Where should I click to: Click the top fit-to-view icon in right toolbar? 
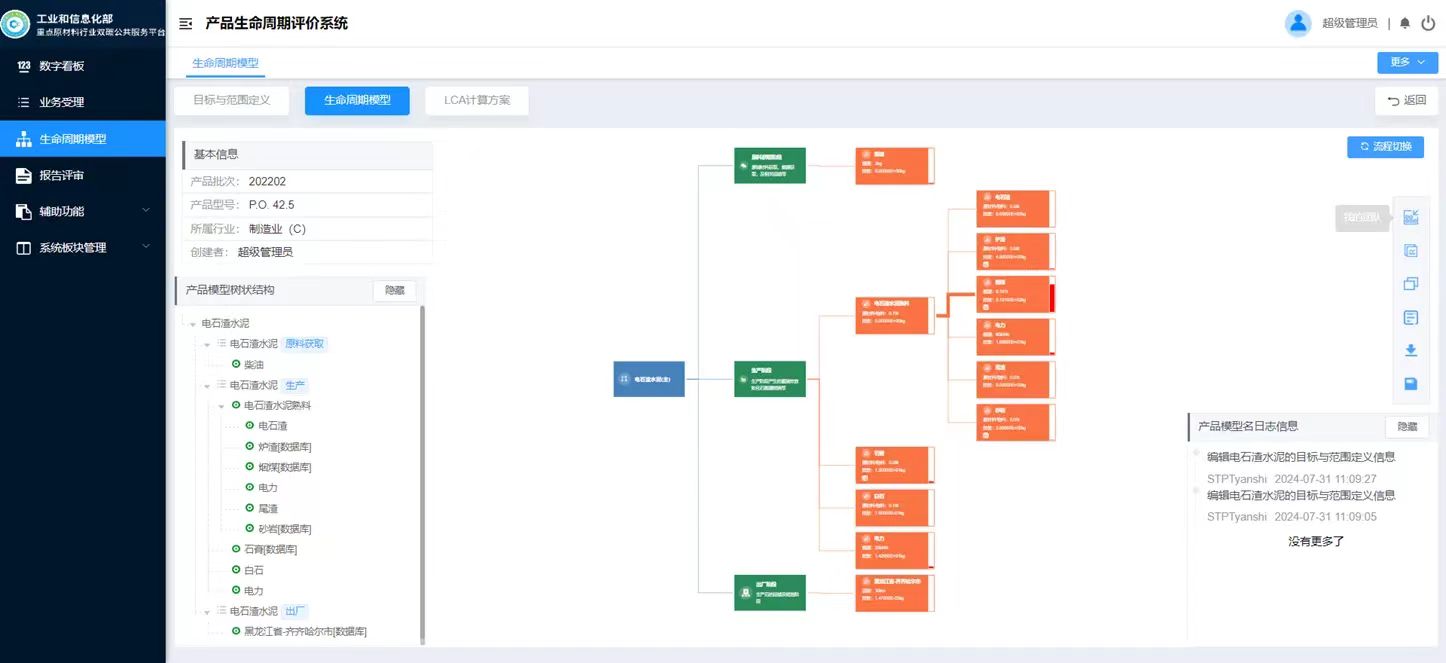coord(1411,217)
